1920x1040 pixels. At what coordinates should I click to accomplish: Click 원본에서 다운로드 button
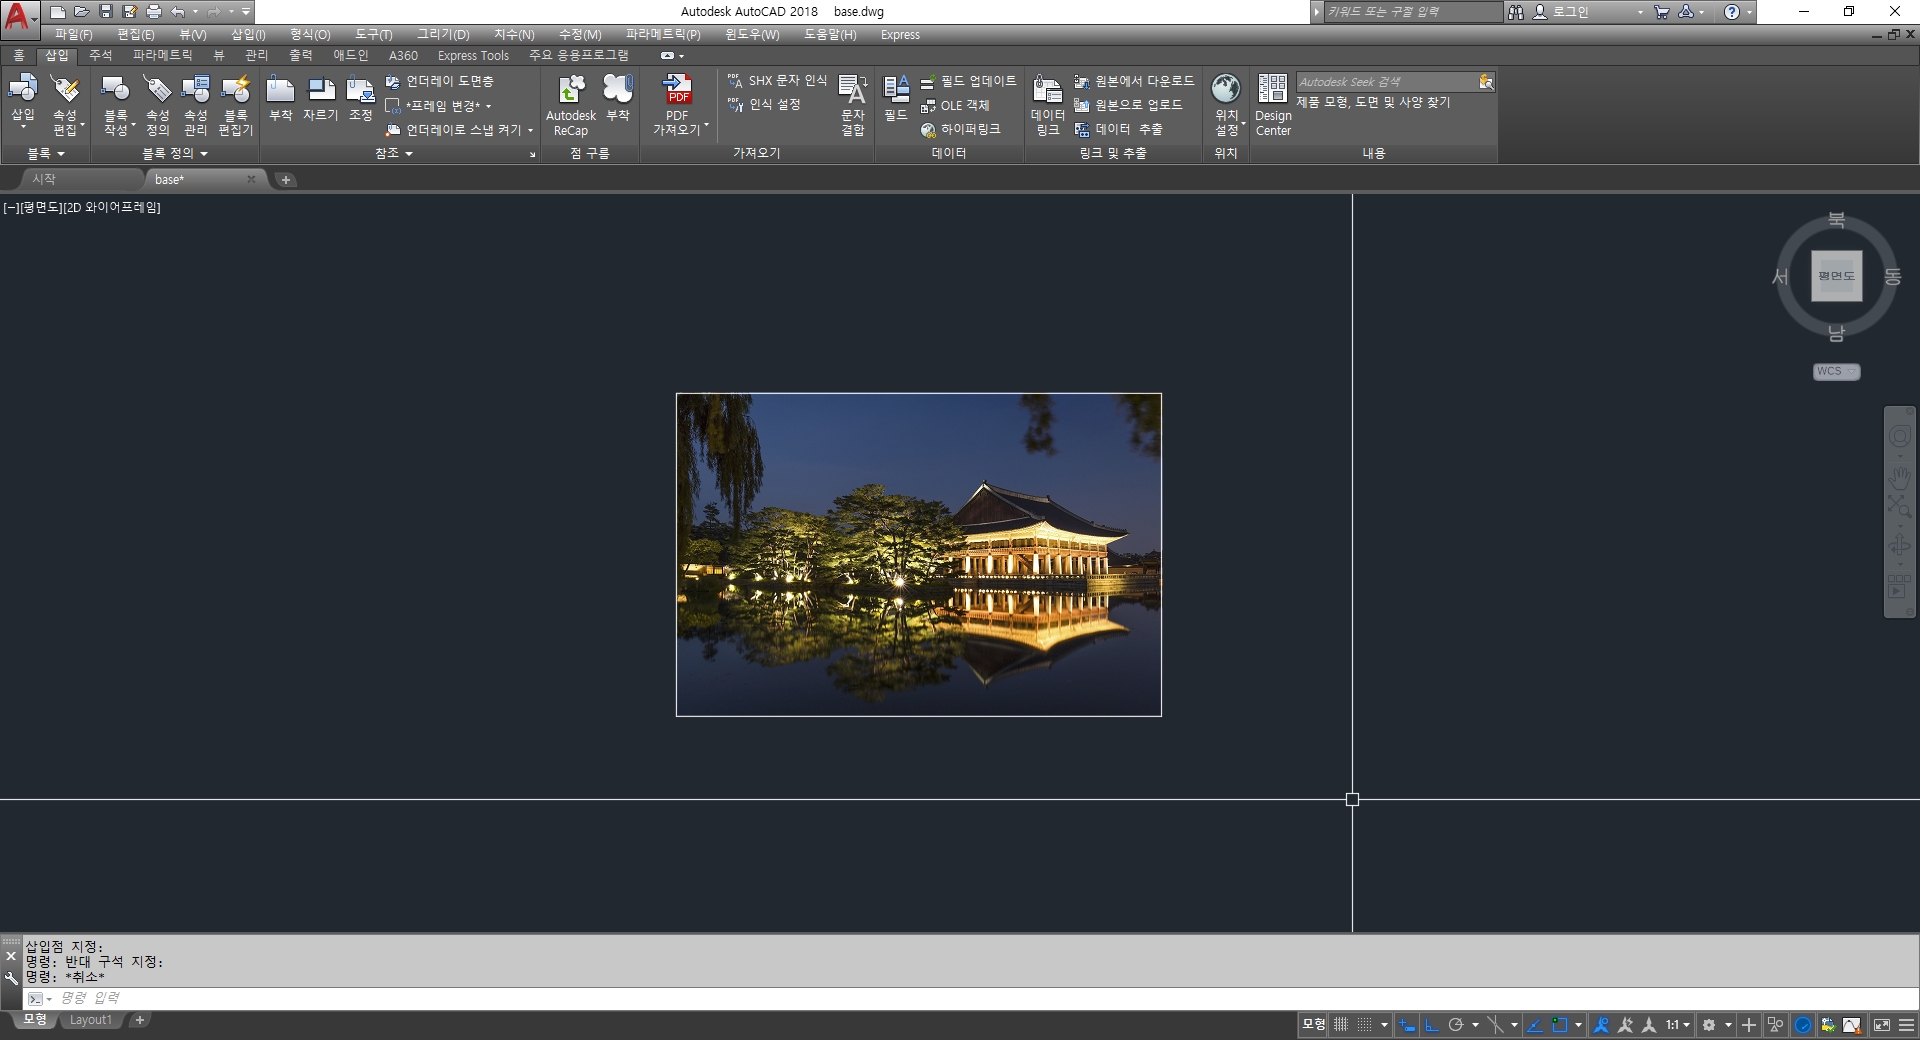tap(1134, 81)
